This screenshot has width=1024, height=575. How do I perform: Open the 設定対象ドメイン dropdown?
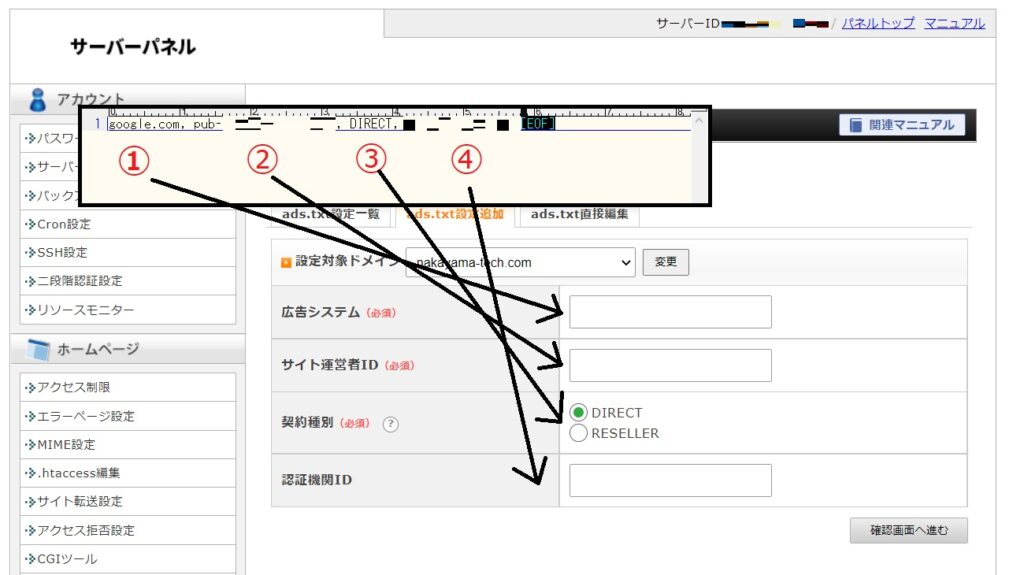pyautogui.click(x=520, y=263)
